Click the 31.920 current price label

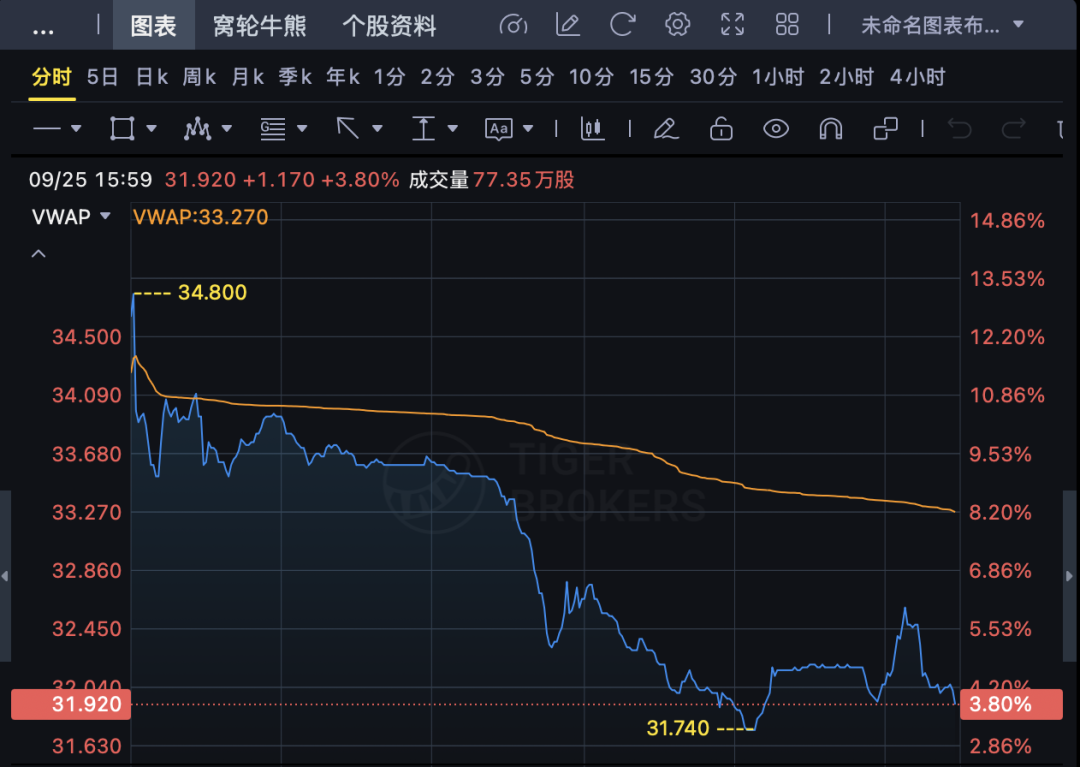click(66, 705)
